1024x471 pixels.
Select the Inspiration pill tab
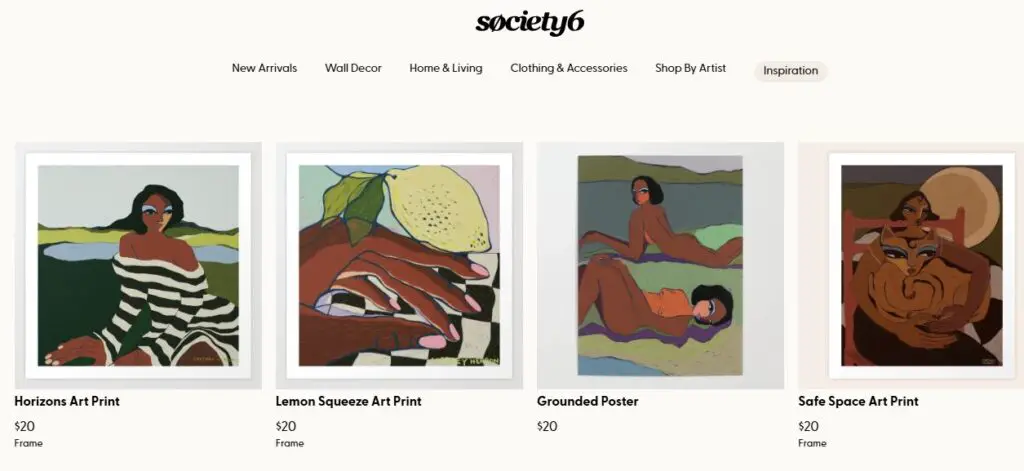[x=791, y=71]
